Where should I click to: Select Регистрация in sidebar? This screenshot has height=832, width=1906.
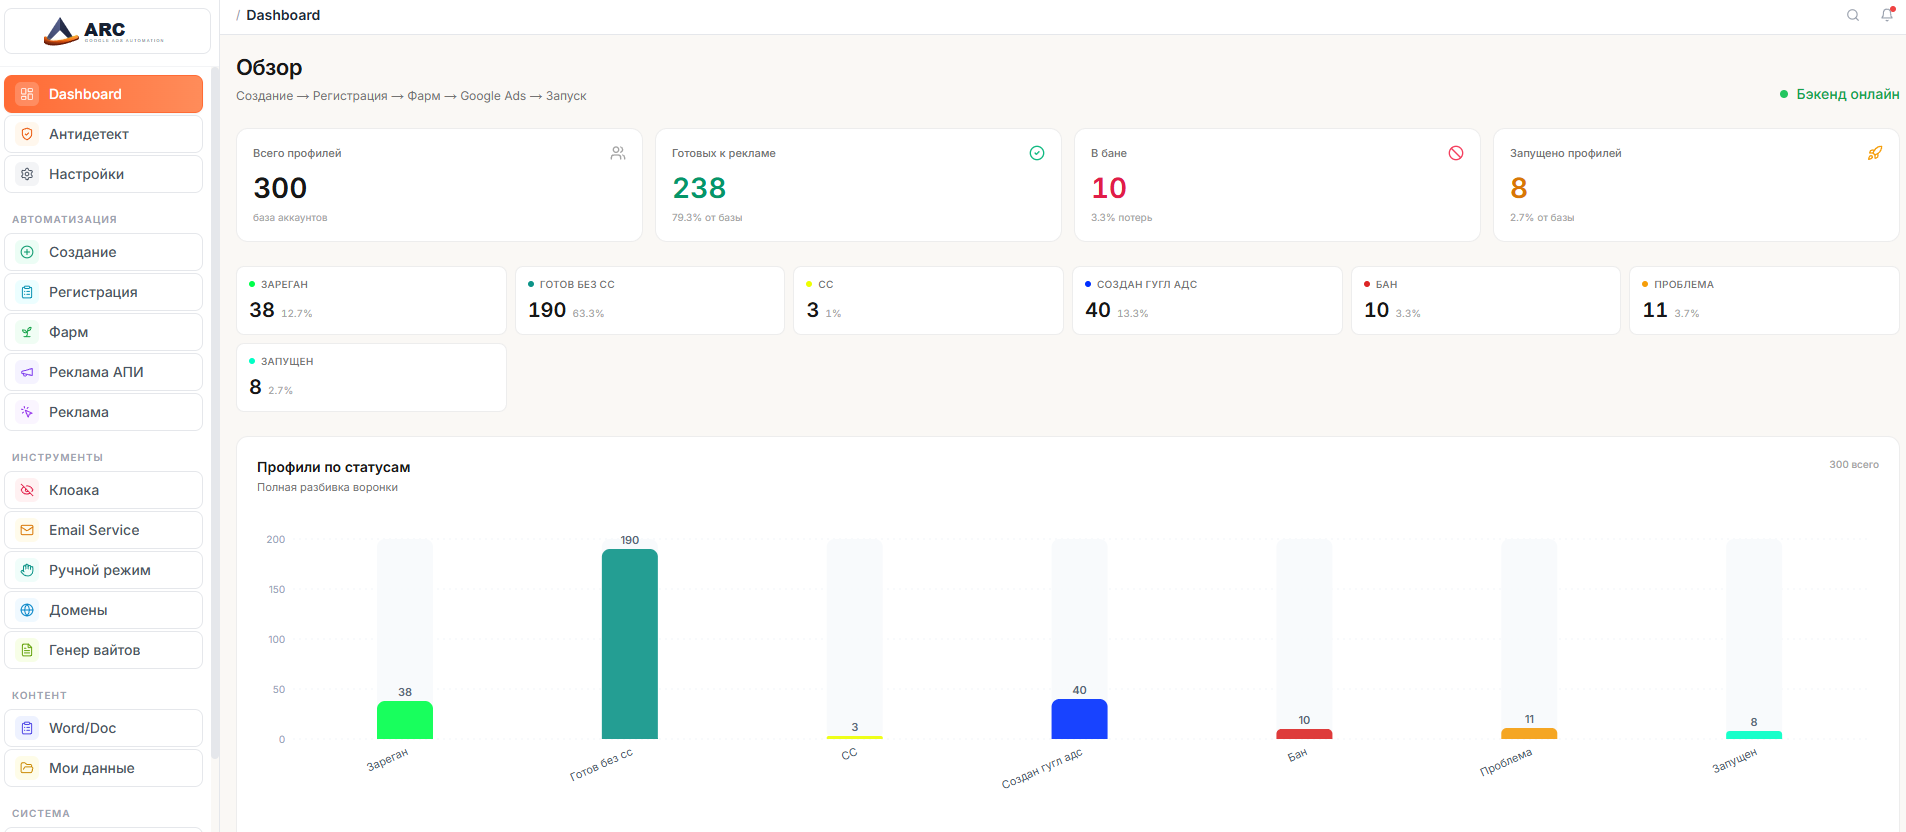coord(104,292)
